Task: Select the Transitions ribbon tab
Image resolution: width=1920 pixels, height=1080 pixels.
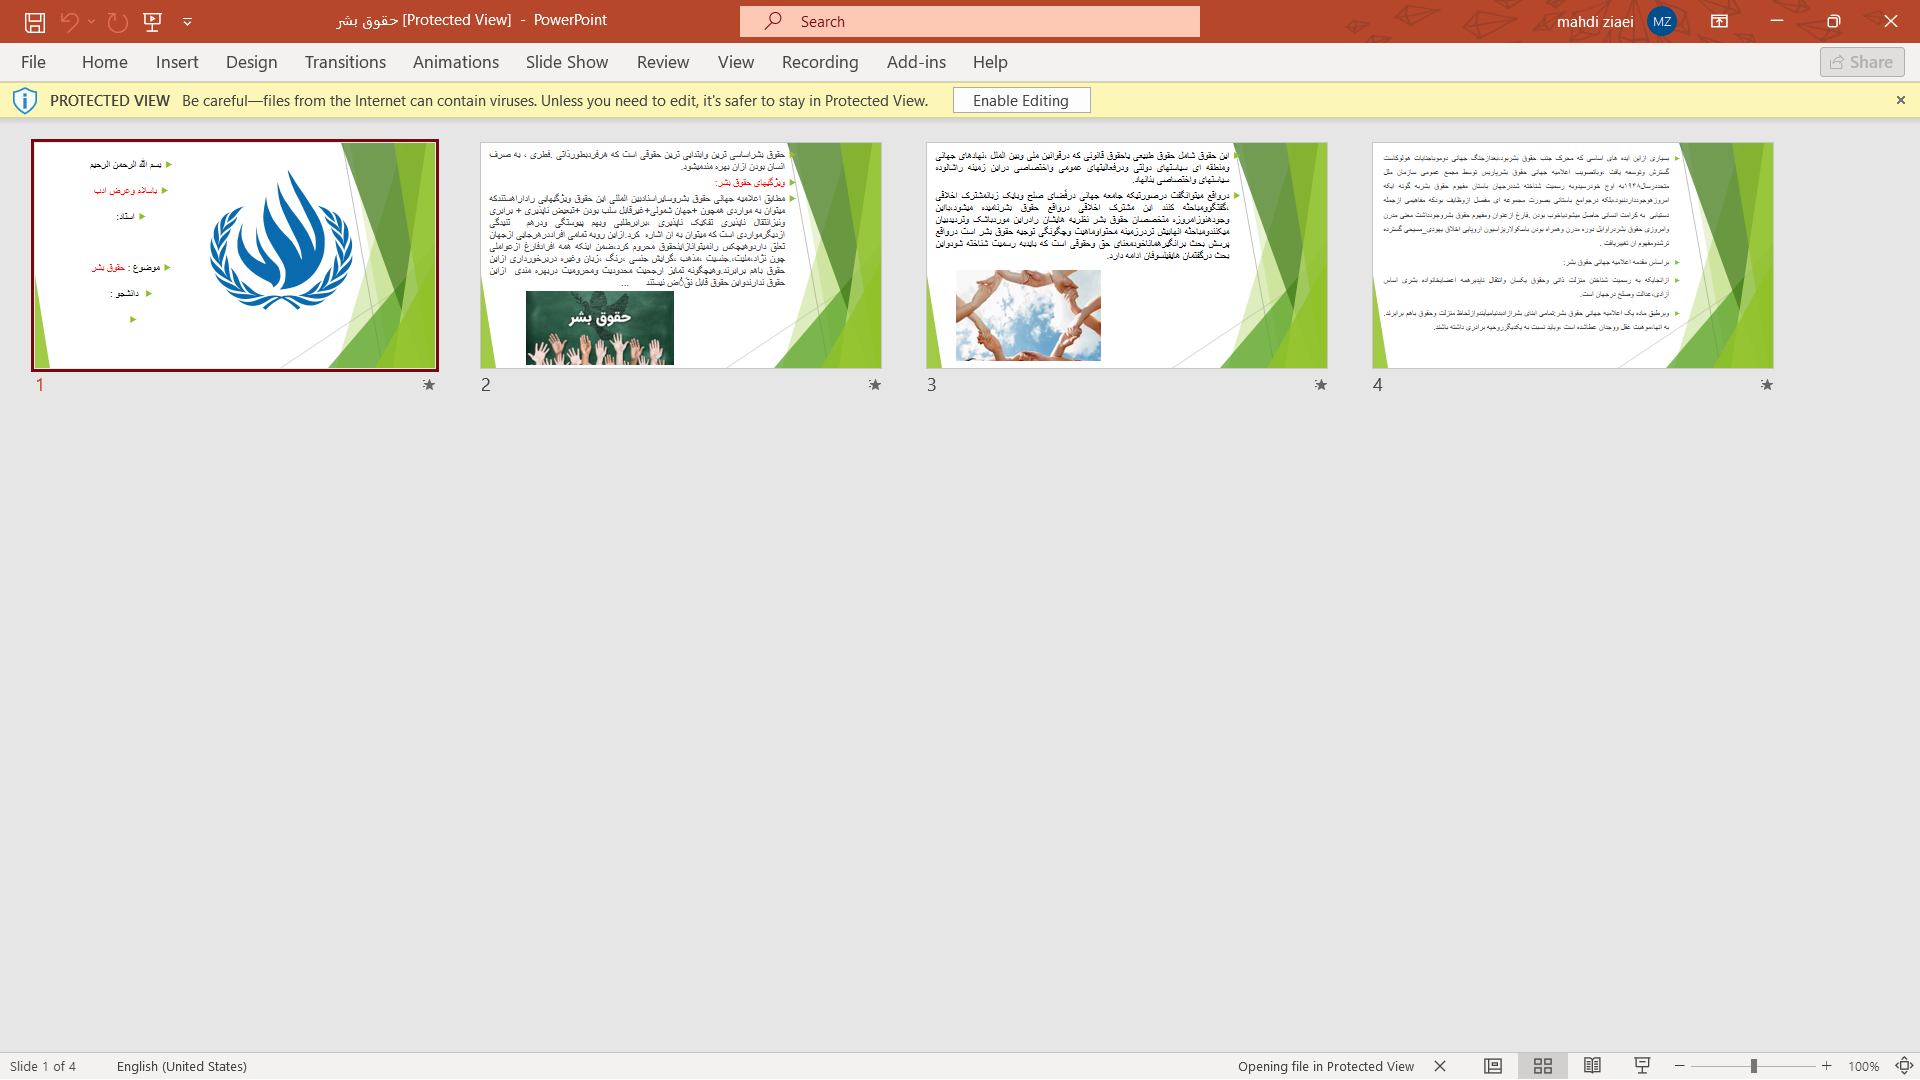Action: pyautogui.click(x=344, y=61)
